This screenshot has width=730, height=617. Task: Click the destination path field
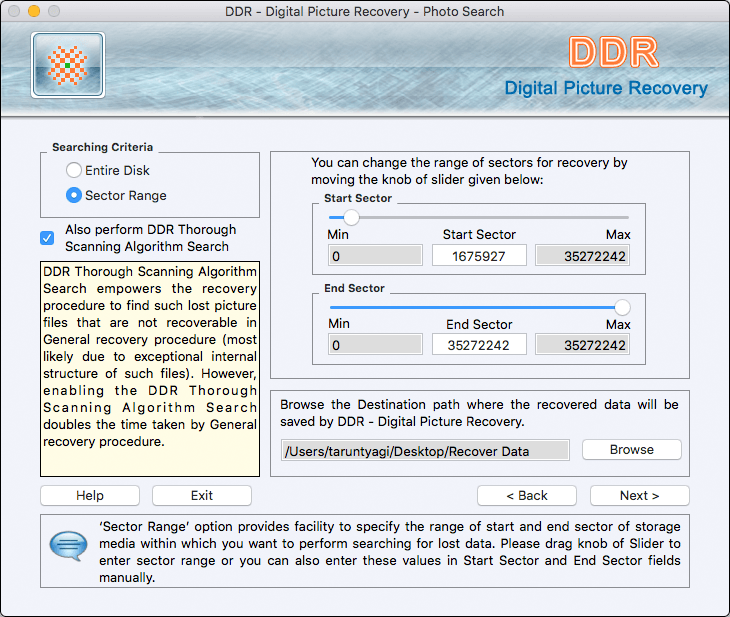point(425,451)
